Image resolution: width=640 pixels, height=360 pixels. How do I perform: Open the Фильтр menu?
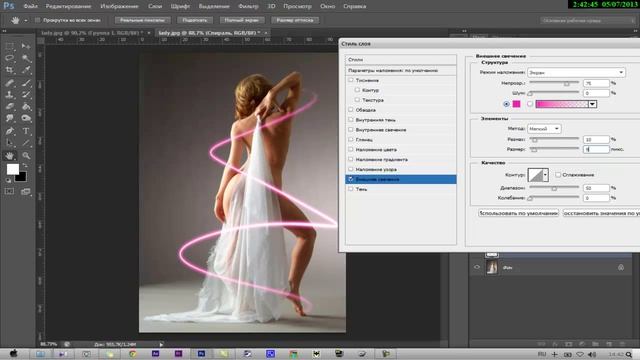click(248, 6)
